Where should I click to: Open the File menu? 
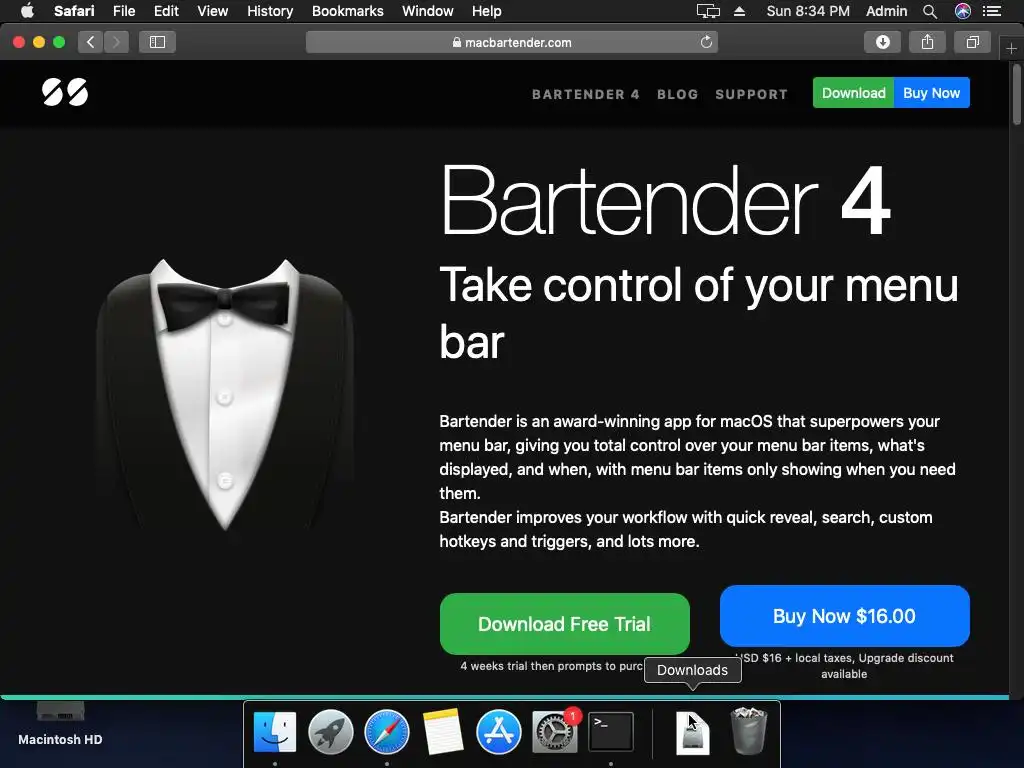[124, 11]
